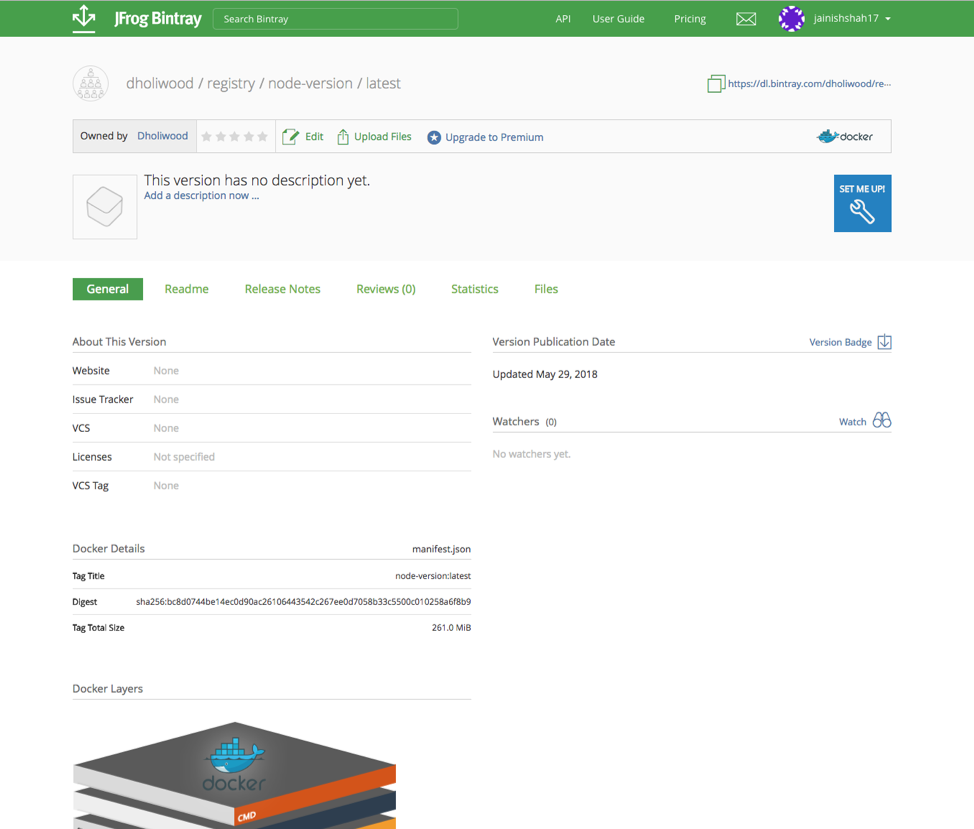Click the JFrog Bintray logo icon
974x829 pixels.
[x=84, y=18]
